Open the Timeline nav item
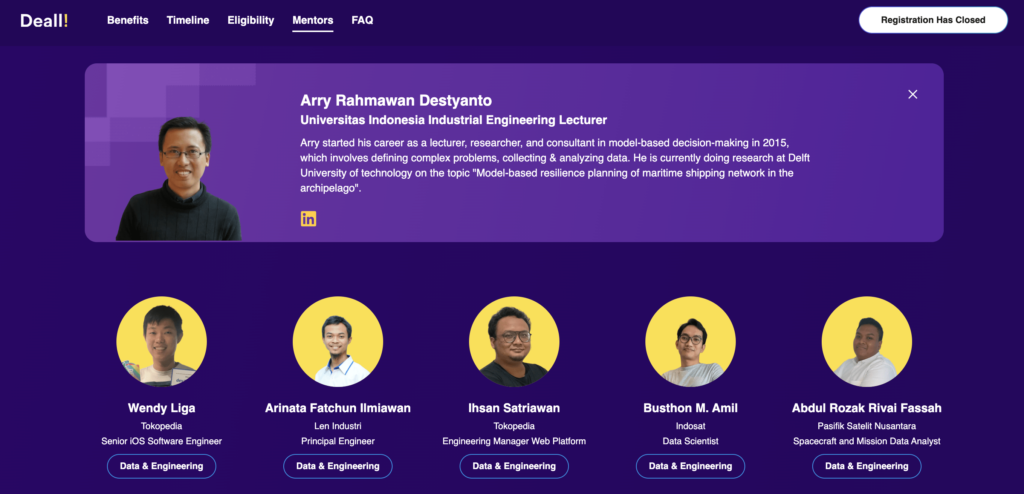The image size is (1024, 494). coord(188,20)
